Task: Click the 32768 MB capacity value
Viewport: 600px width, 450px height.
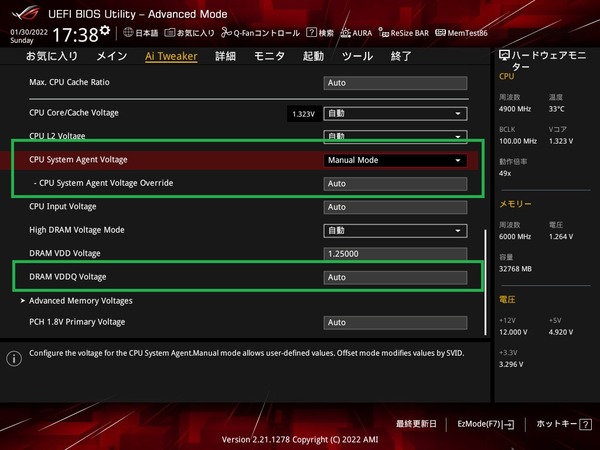Action: tap(515, 269)
